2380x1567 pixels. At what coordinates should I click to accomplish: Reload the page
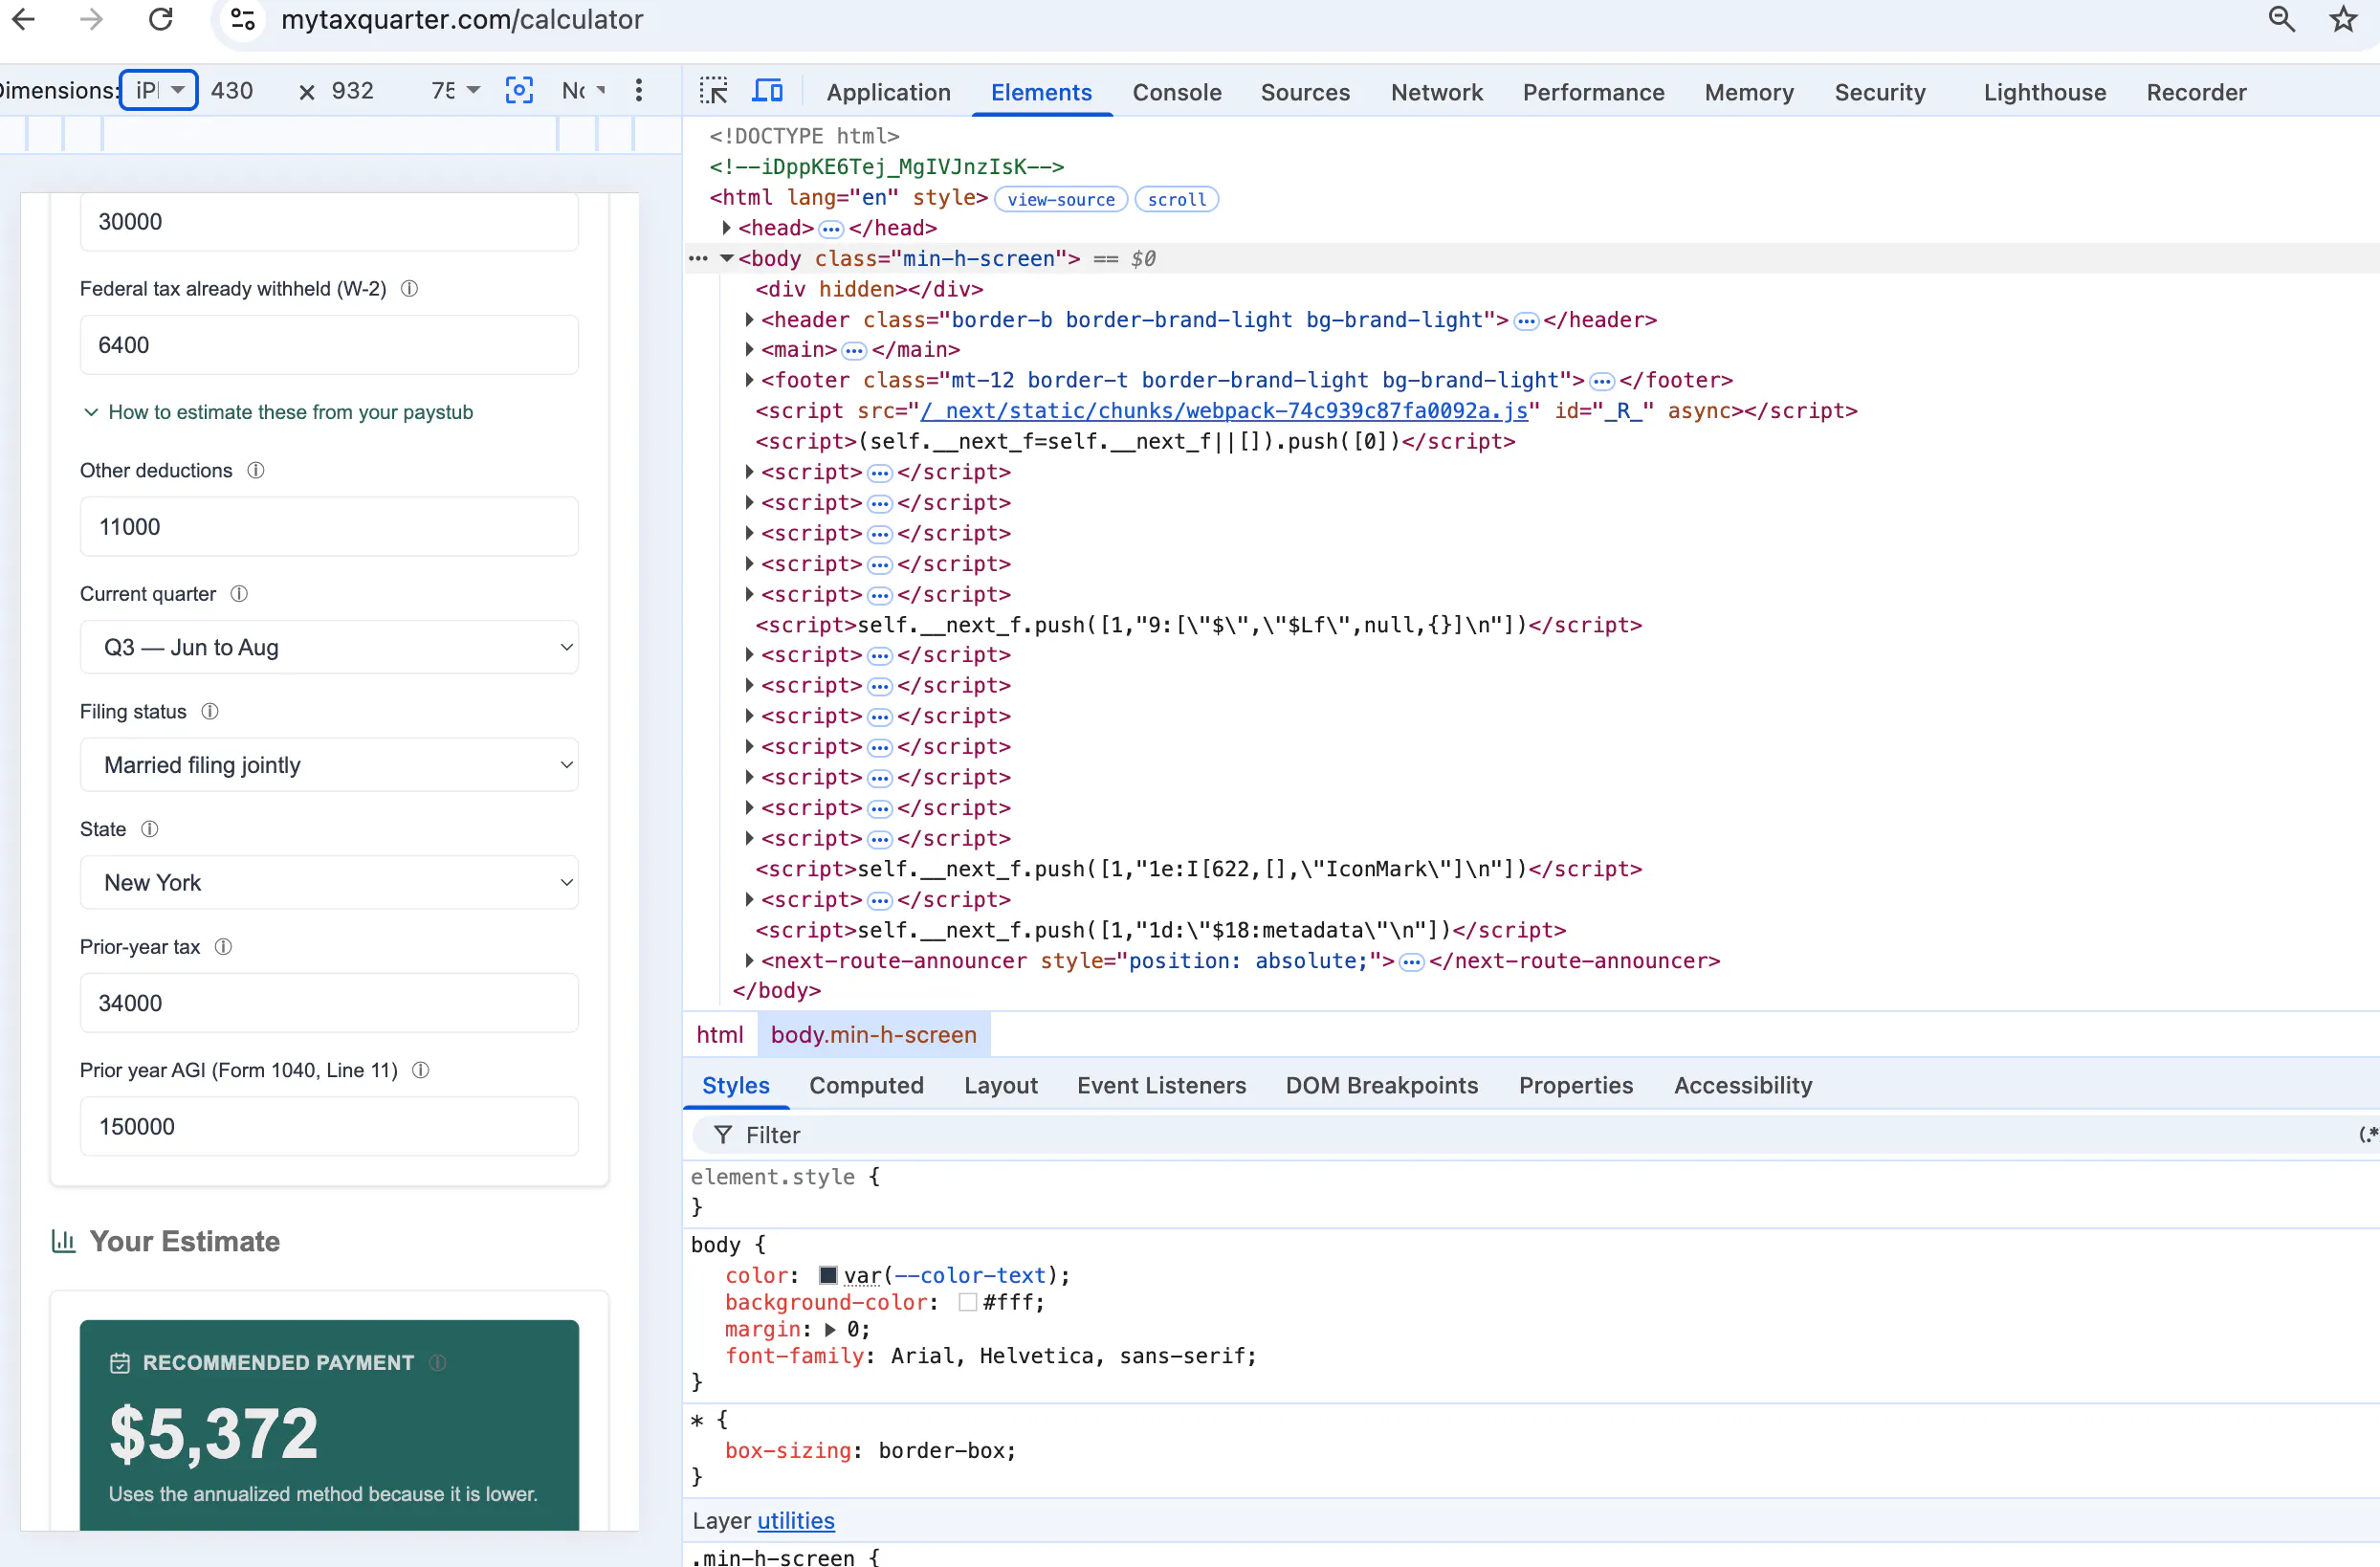[x=160, y=19]
